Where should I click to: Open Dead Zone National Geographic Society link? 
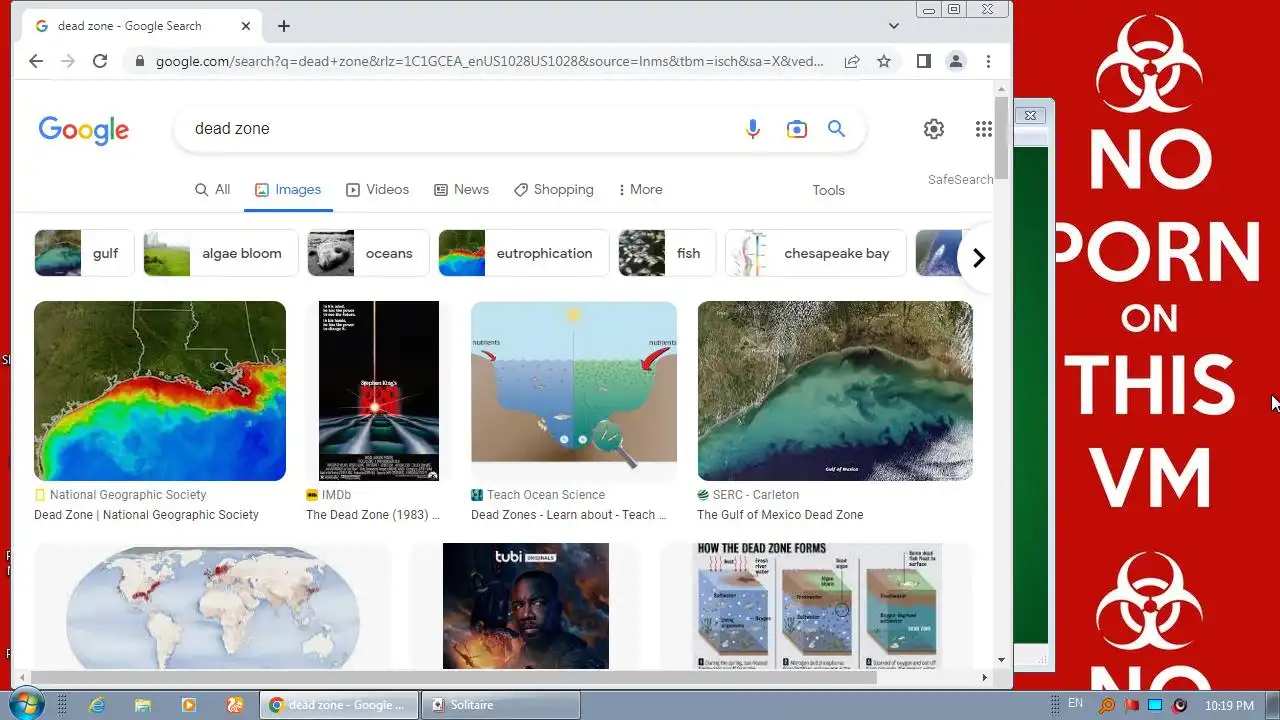click(x=146, y=515)
